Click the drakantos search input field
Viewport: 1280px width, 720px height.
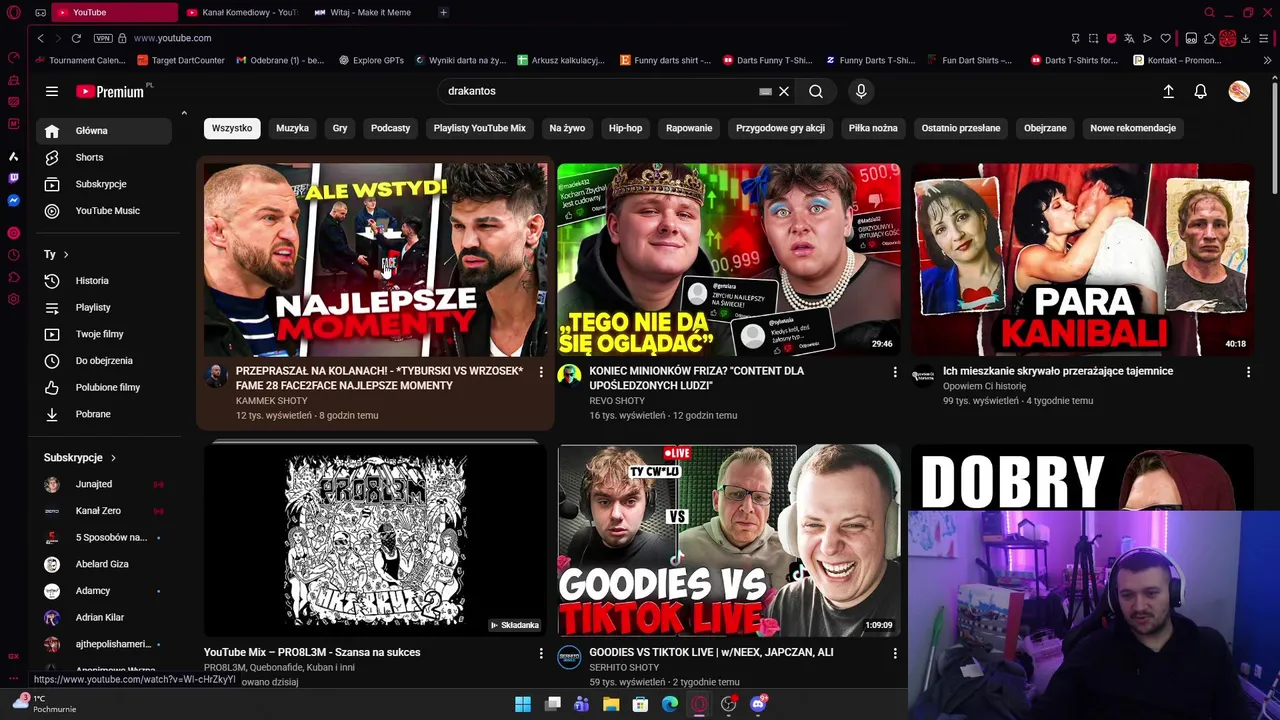tap(600, 91)
